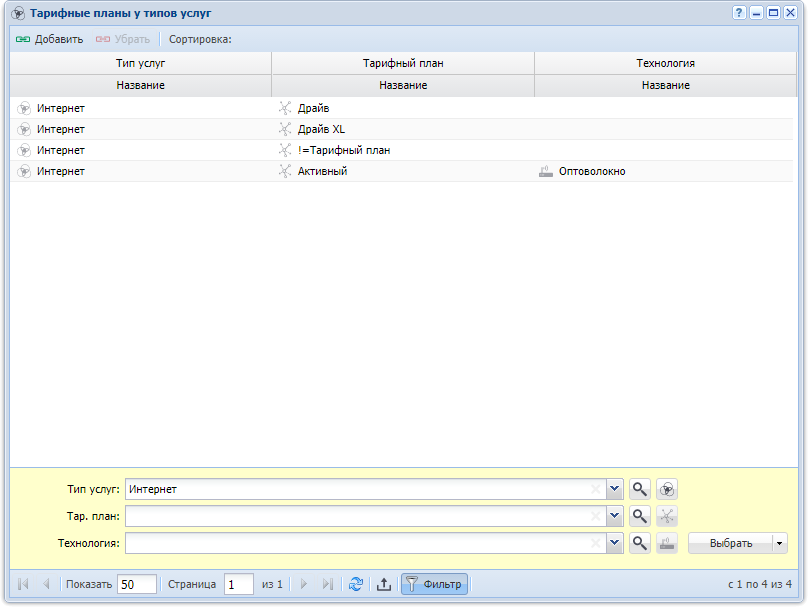Clear the Тар. план field value

[596, 516]
